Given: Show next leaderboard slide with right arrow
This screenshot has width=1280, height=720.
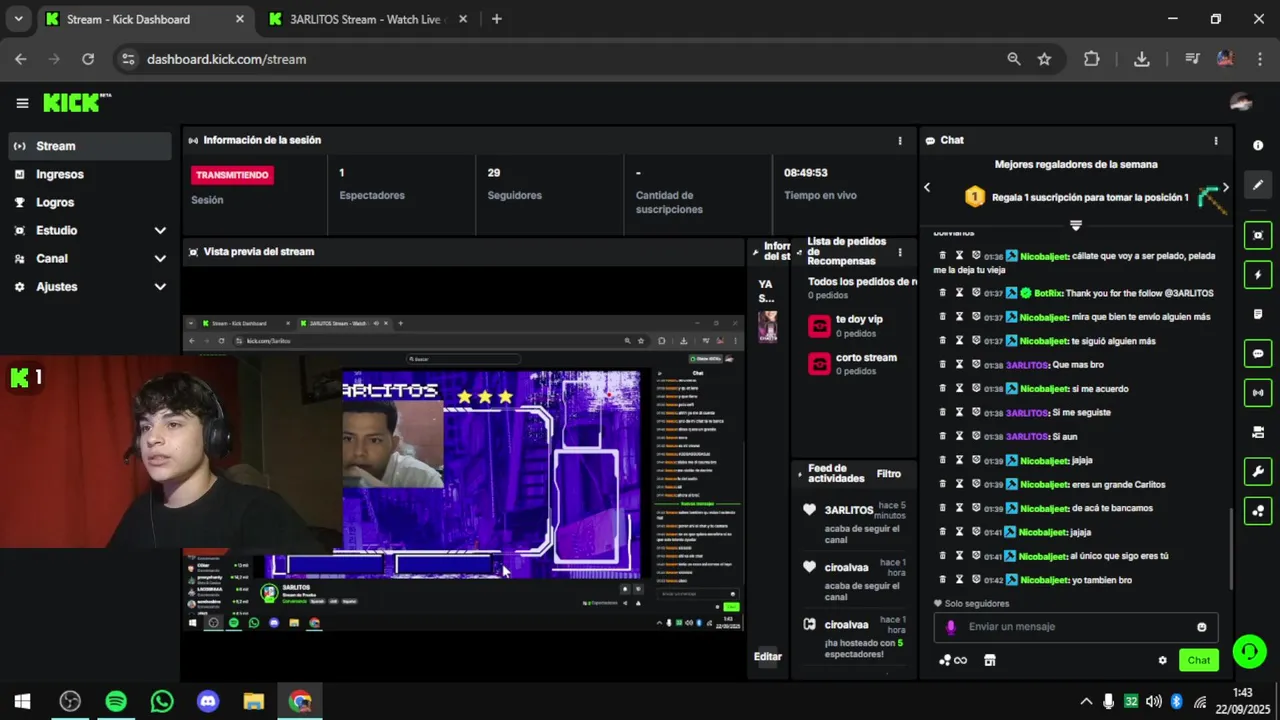Looking at the screenshot, I should (x=1225, y=187).
